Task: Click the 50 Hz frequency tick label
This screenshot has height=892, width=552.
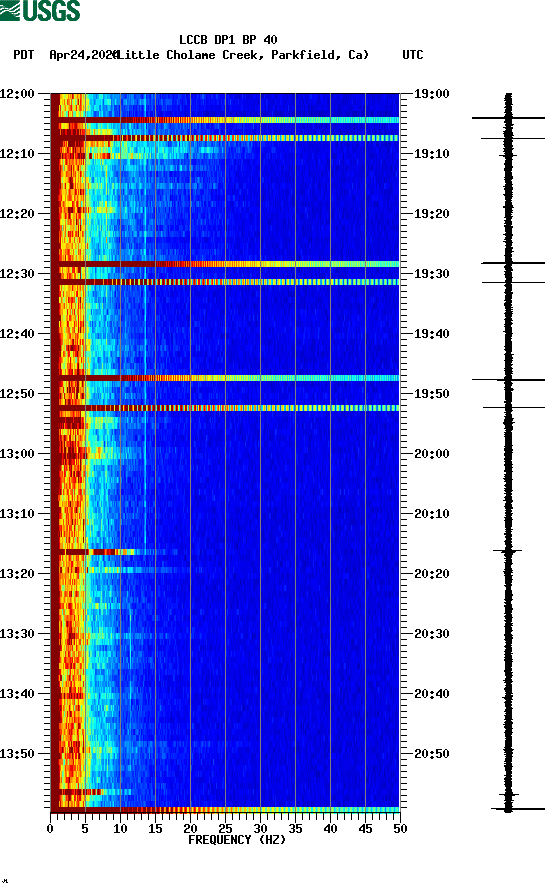Action: (x=400, y=829)
